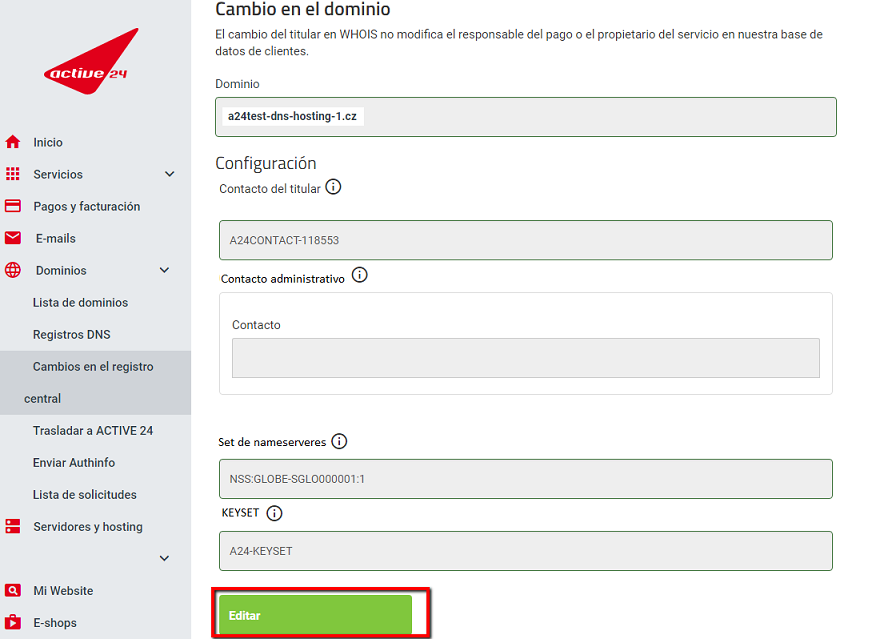
Task: Click the Inicio home icon
Action: coord(13,142)
